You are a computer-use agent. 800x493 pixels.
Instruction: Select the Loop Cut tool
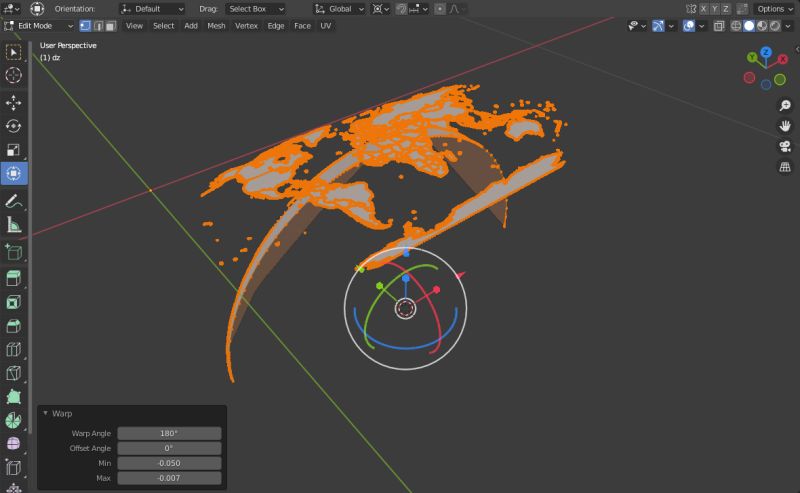click(x=13, y=349)
